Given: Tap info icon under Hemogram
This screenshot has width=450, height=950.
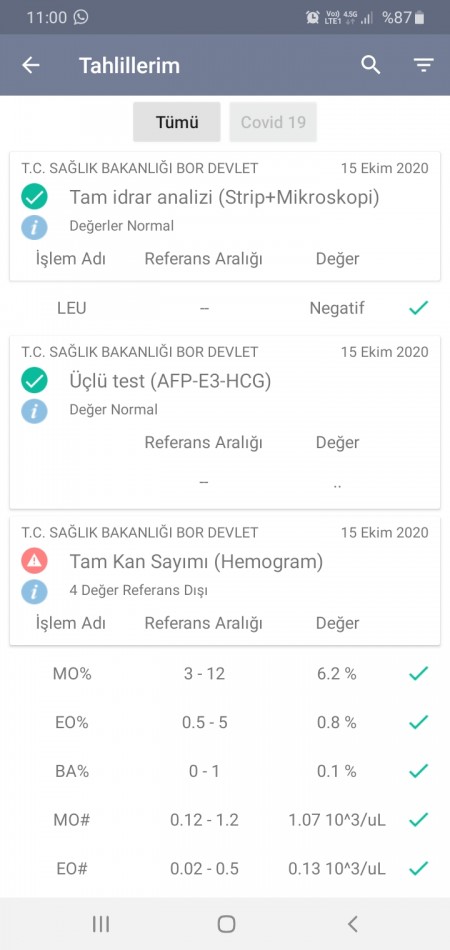Looking at the screenshot, I should (x=35, y=591).
